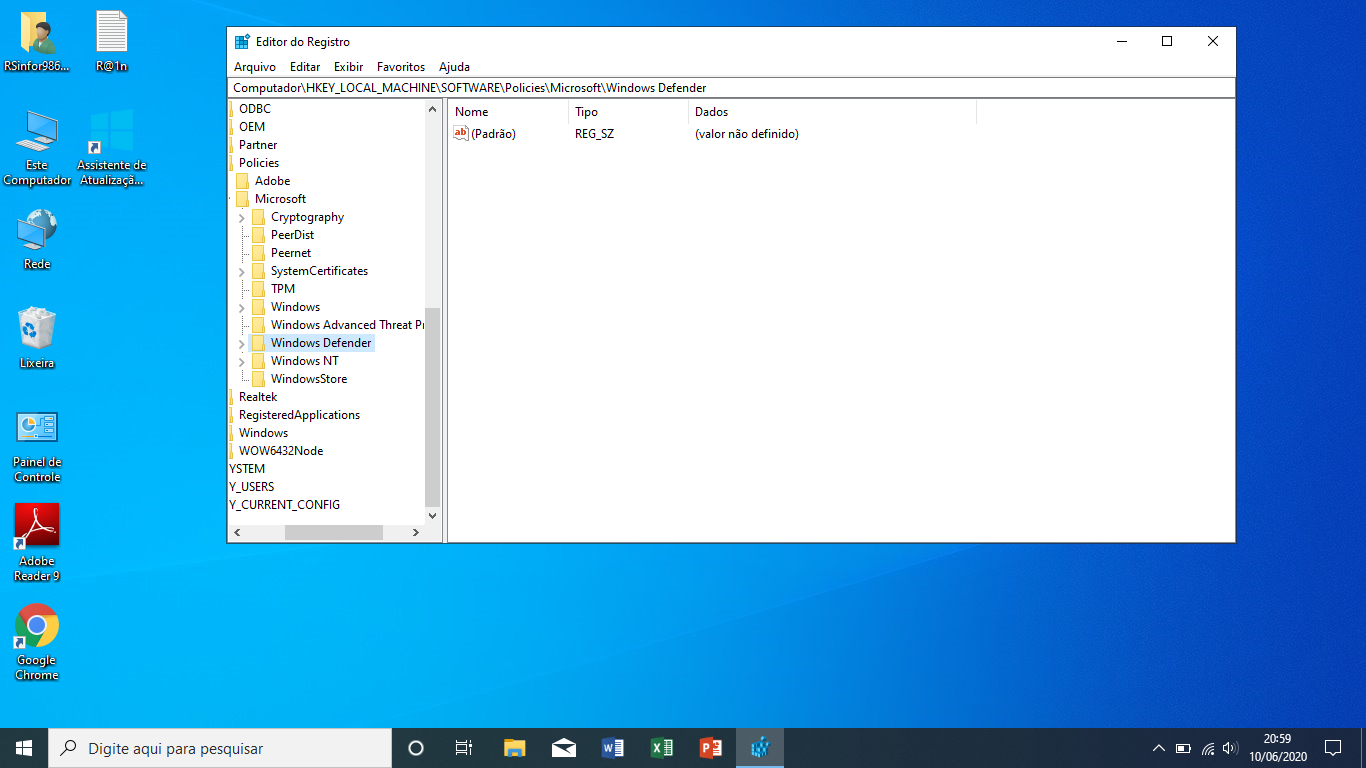Select the Policies key
The width and height of the screenshot is (1366, 768).
259,163
